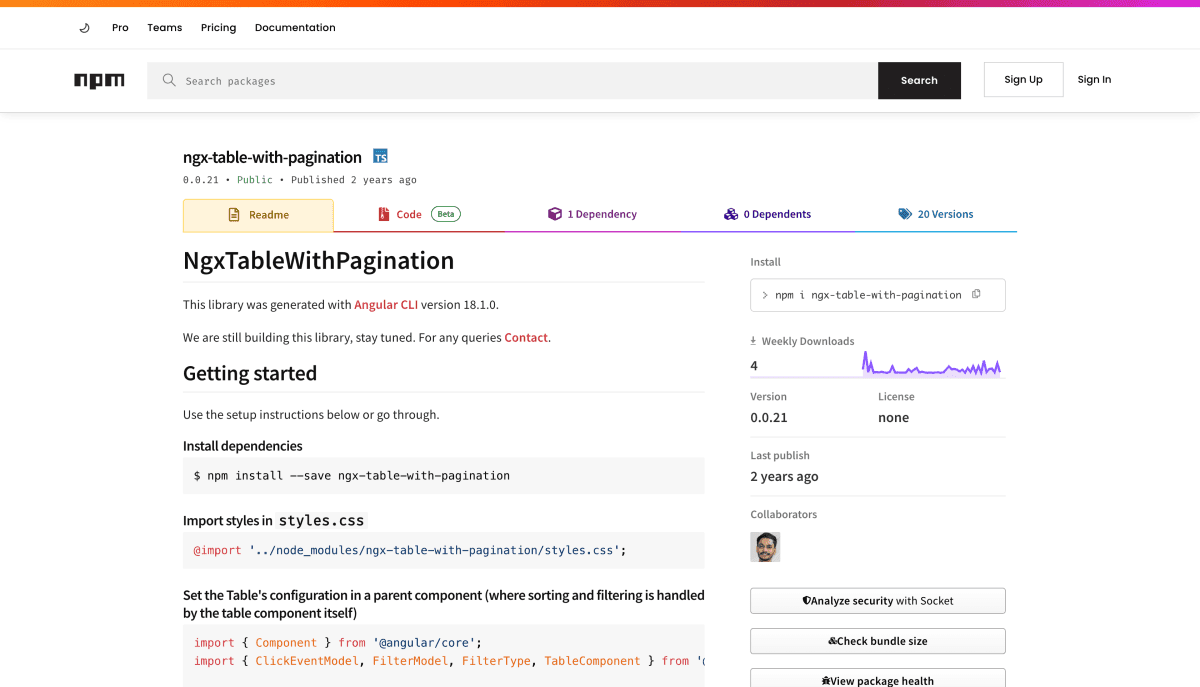
Task: Click the Dependency cube icon
Action: (554, 214)
